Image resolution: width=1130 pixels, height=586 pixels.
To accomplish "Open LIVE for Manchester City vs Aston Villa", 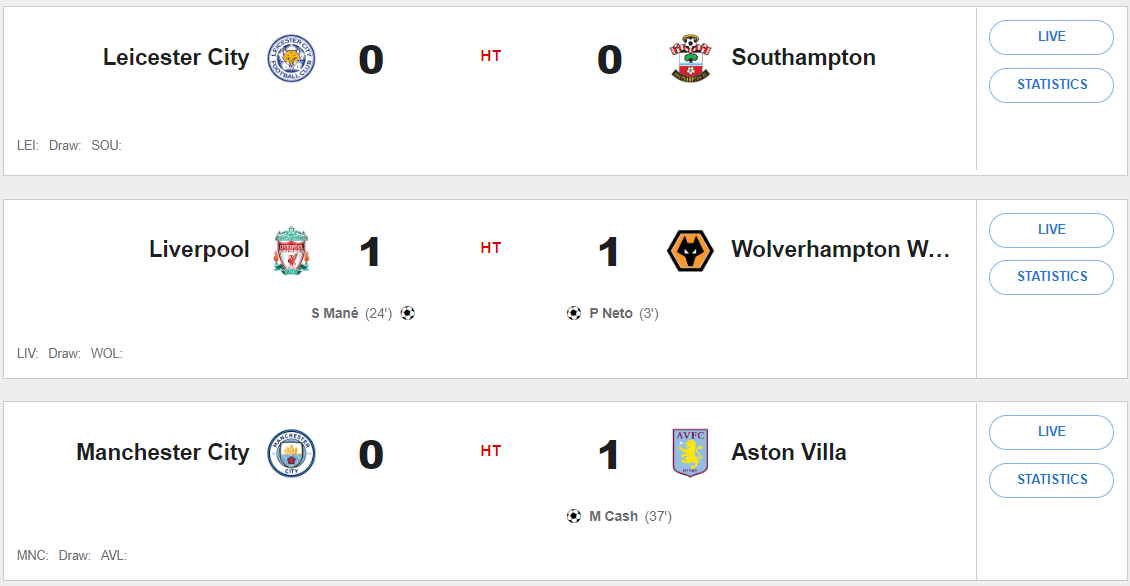I will click(1051, 432).
